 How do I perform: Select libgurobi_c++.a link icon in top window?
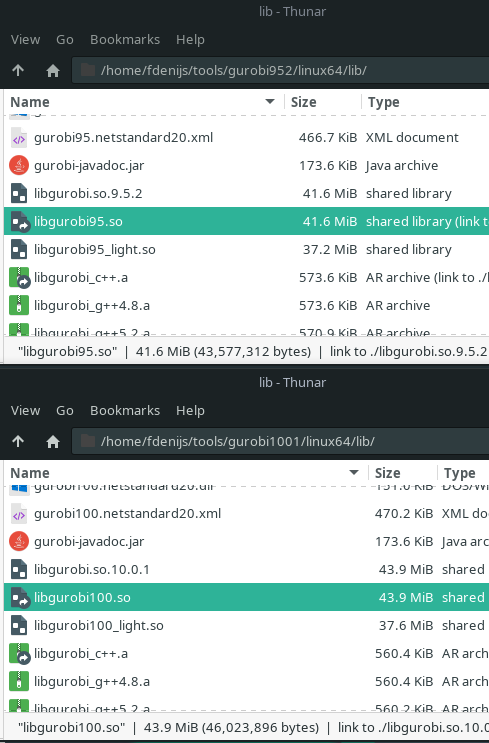(19, 278)
